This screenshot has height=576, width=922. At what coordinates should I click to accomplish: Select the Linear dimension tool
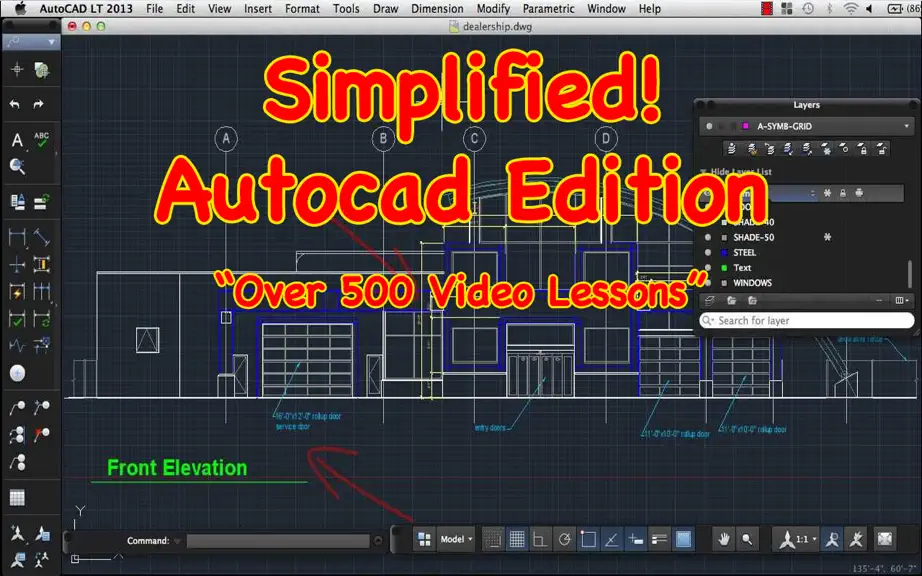17,237
